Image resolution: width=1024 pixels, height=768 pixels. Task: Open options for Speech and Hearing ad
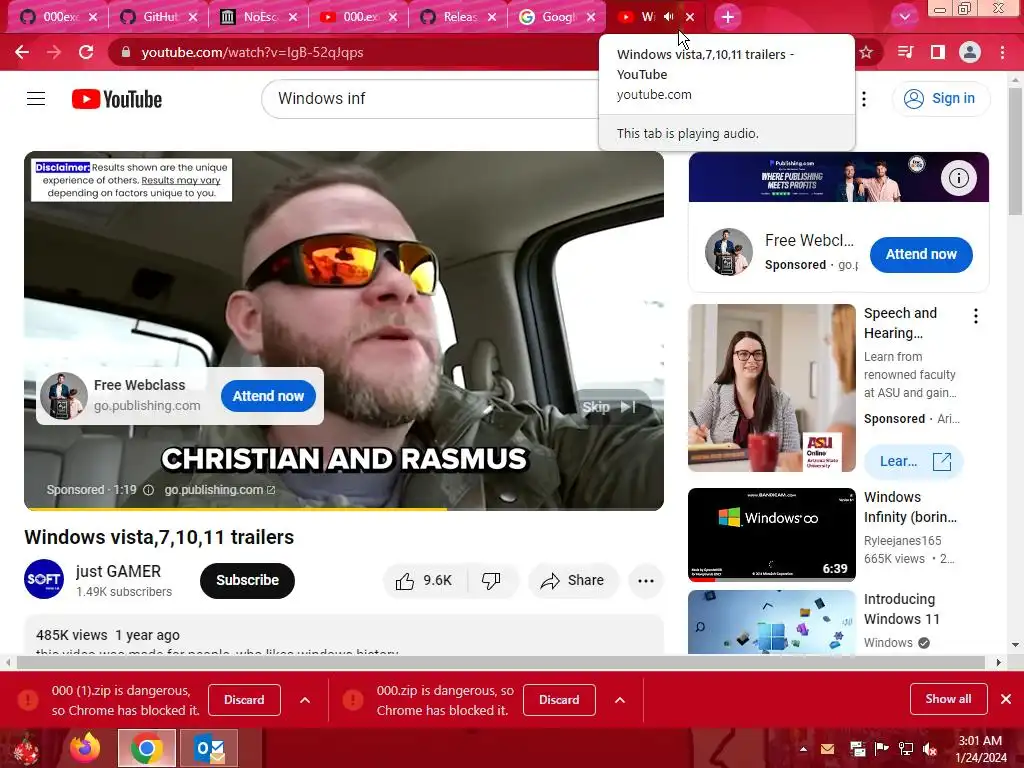[976, 317]
